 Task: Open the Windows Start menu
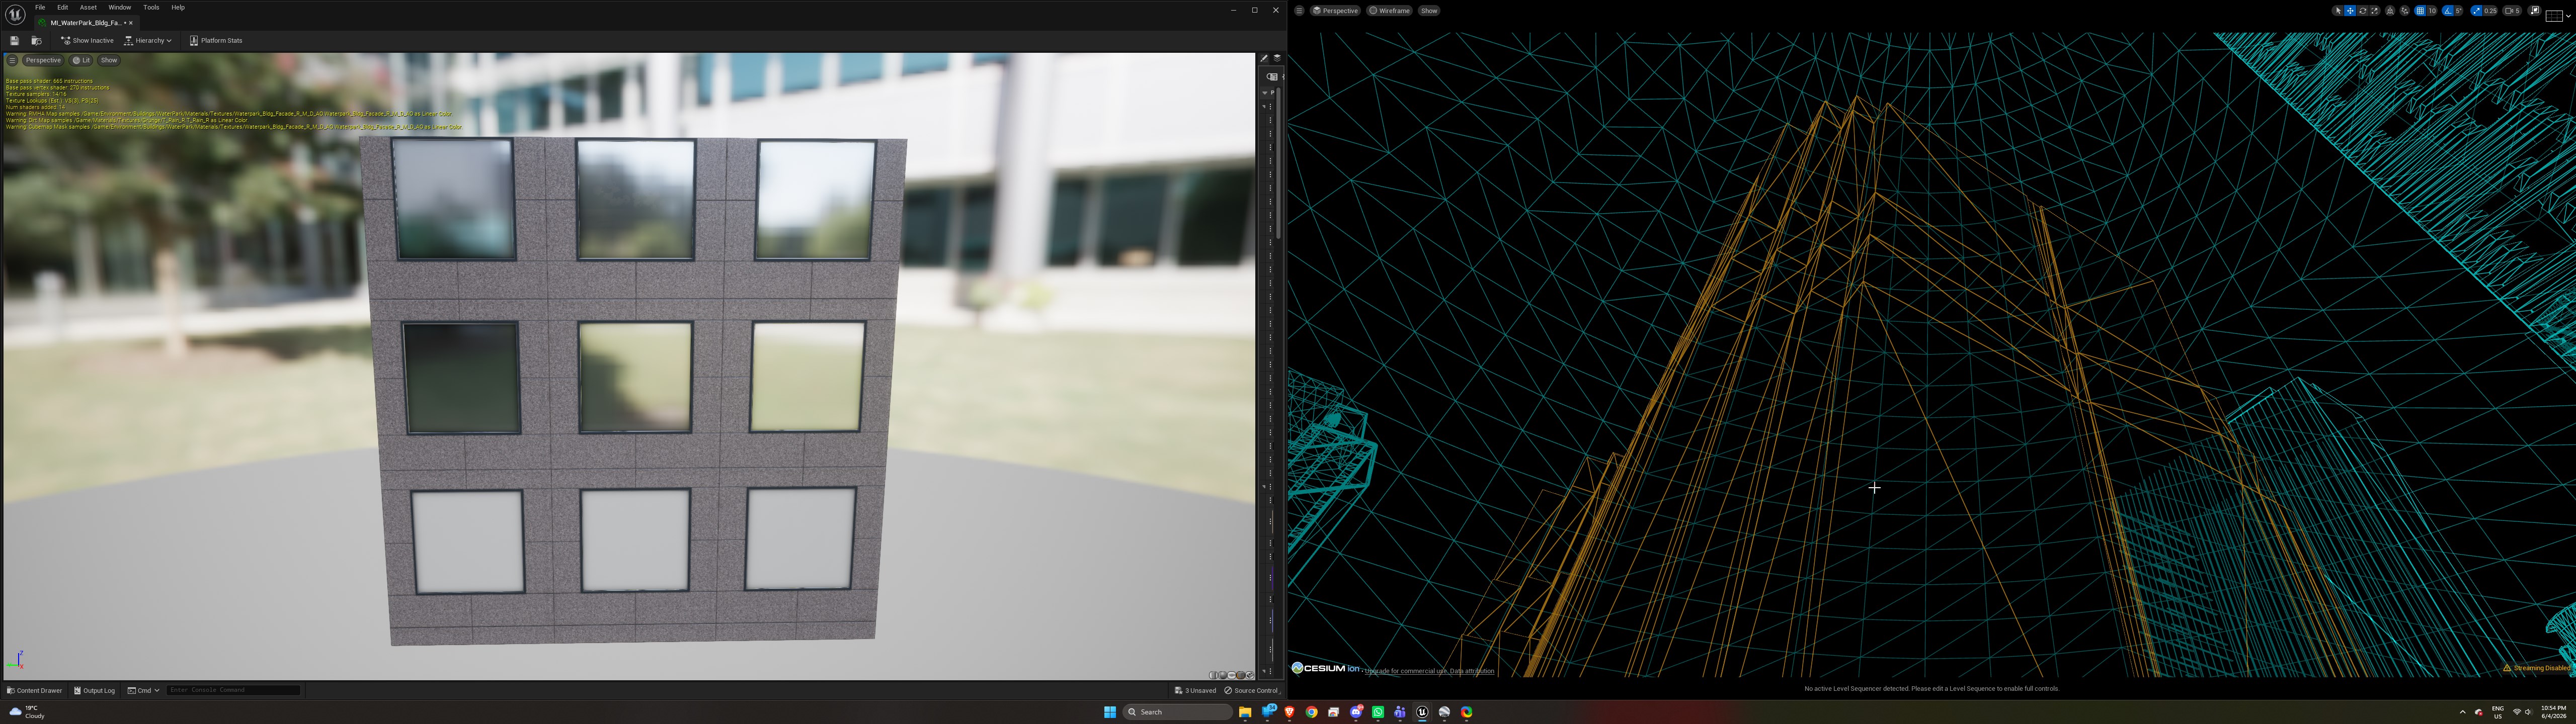[1110, 712]
